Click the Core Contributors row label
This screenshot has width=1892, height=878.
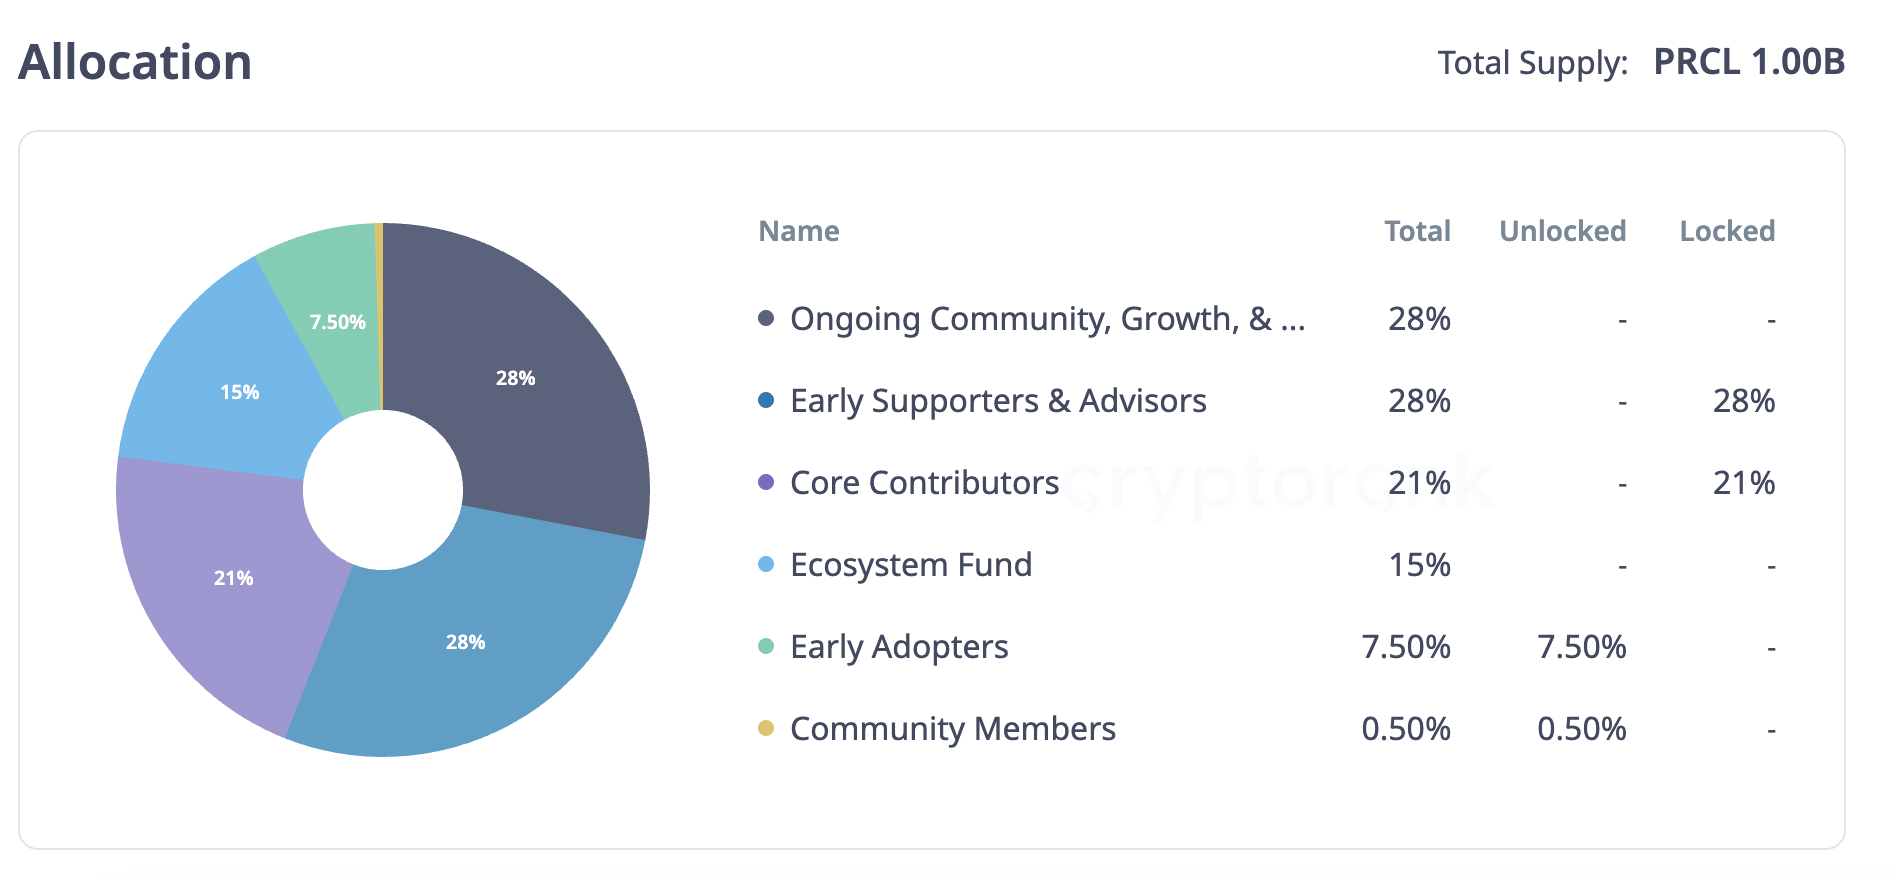tap(924, 483)
